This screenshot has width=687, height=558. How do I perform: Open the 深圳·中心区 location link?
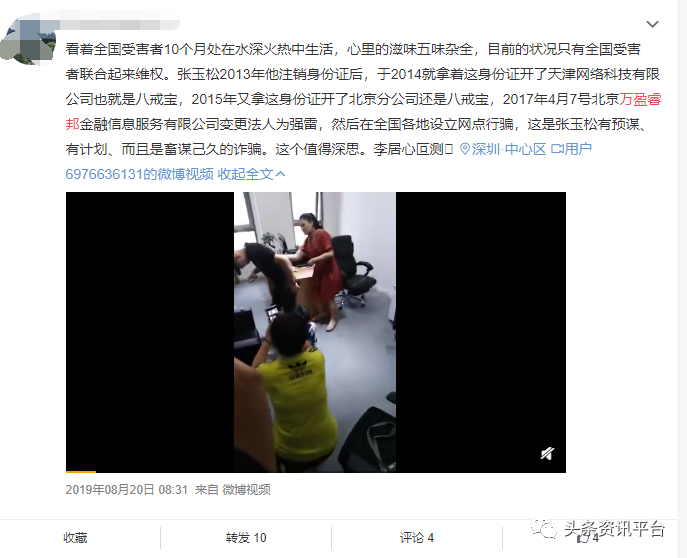coord(509,149)
